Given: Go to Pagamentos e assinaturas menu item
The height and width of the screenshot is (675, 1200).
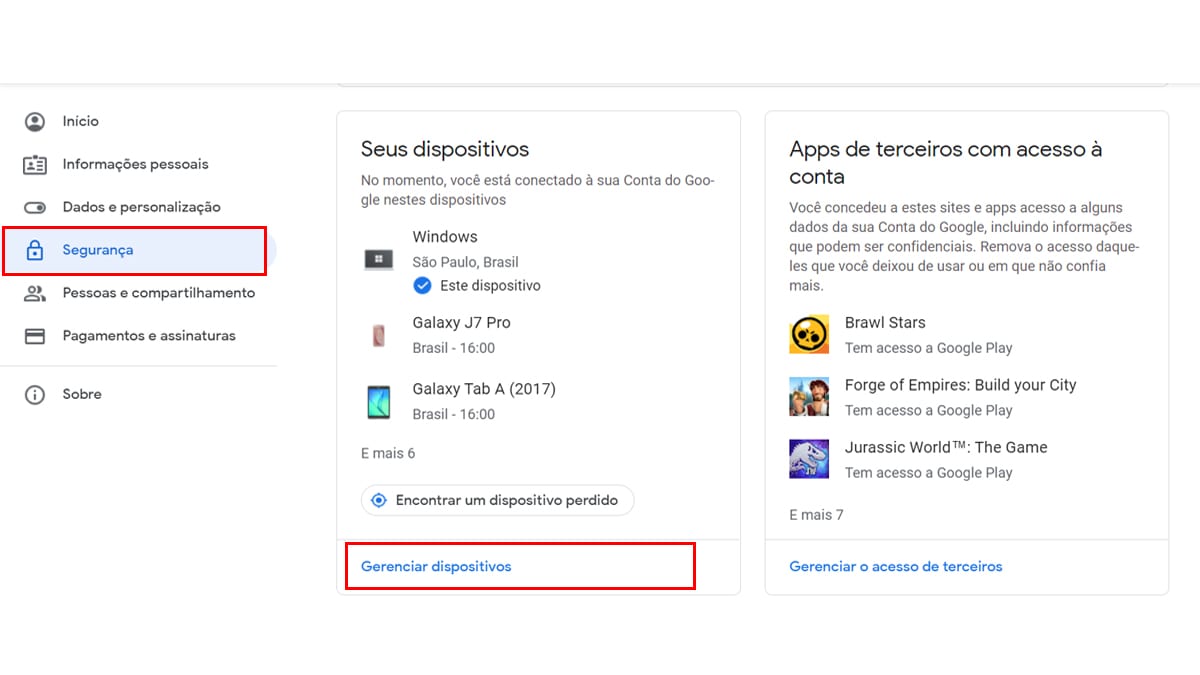Looking at the screenshot, I should point(149,336).
